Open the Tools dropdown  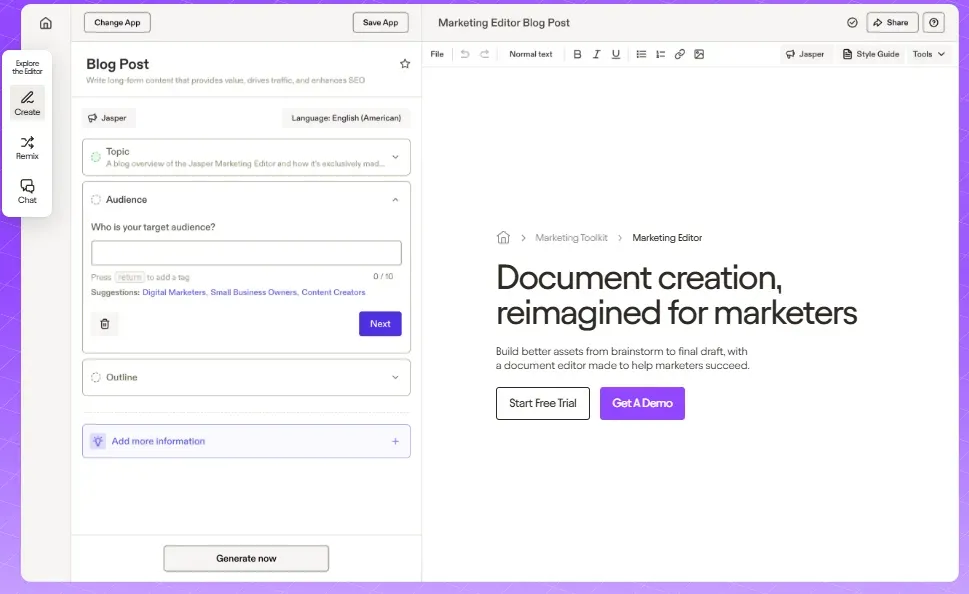(929, 54)
